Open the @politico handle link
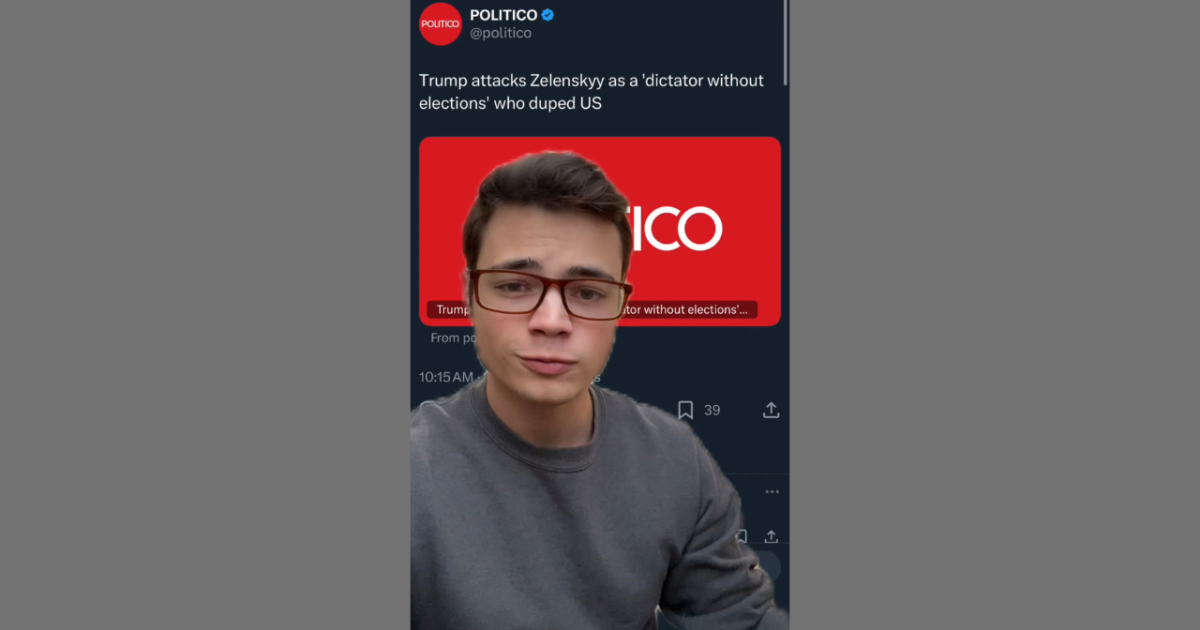Screen dimensions: 1200x630 (x=500, y=33)
